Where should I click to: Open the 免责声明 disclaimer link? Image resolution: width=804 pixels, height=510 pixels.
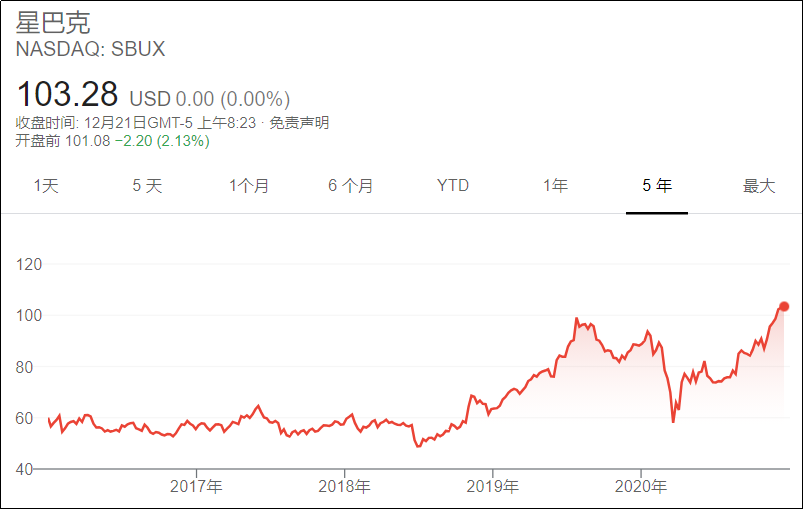(299, 123)
